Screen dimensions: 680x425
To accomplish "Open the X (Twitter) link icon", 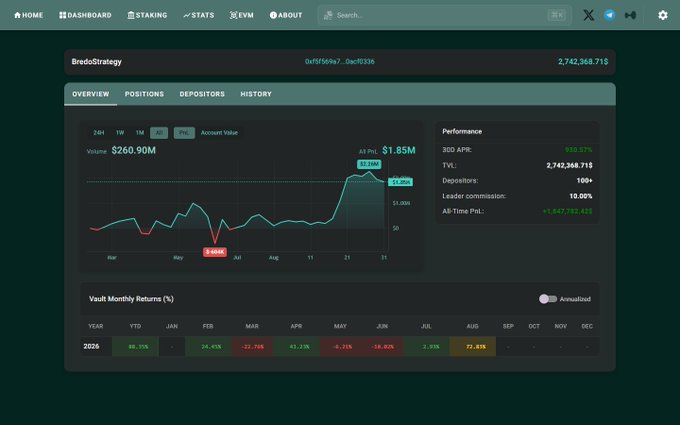I will 588,15.
